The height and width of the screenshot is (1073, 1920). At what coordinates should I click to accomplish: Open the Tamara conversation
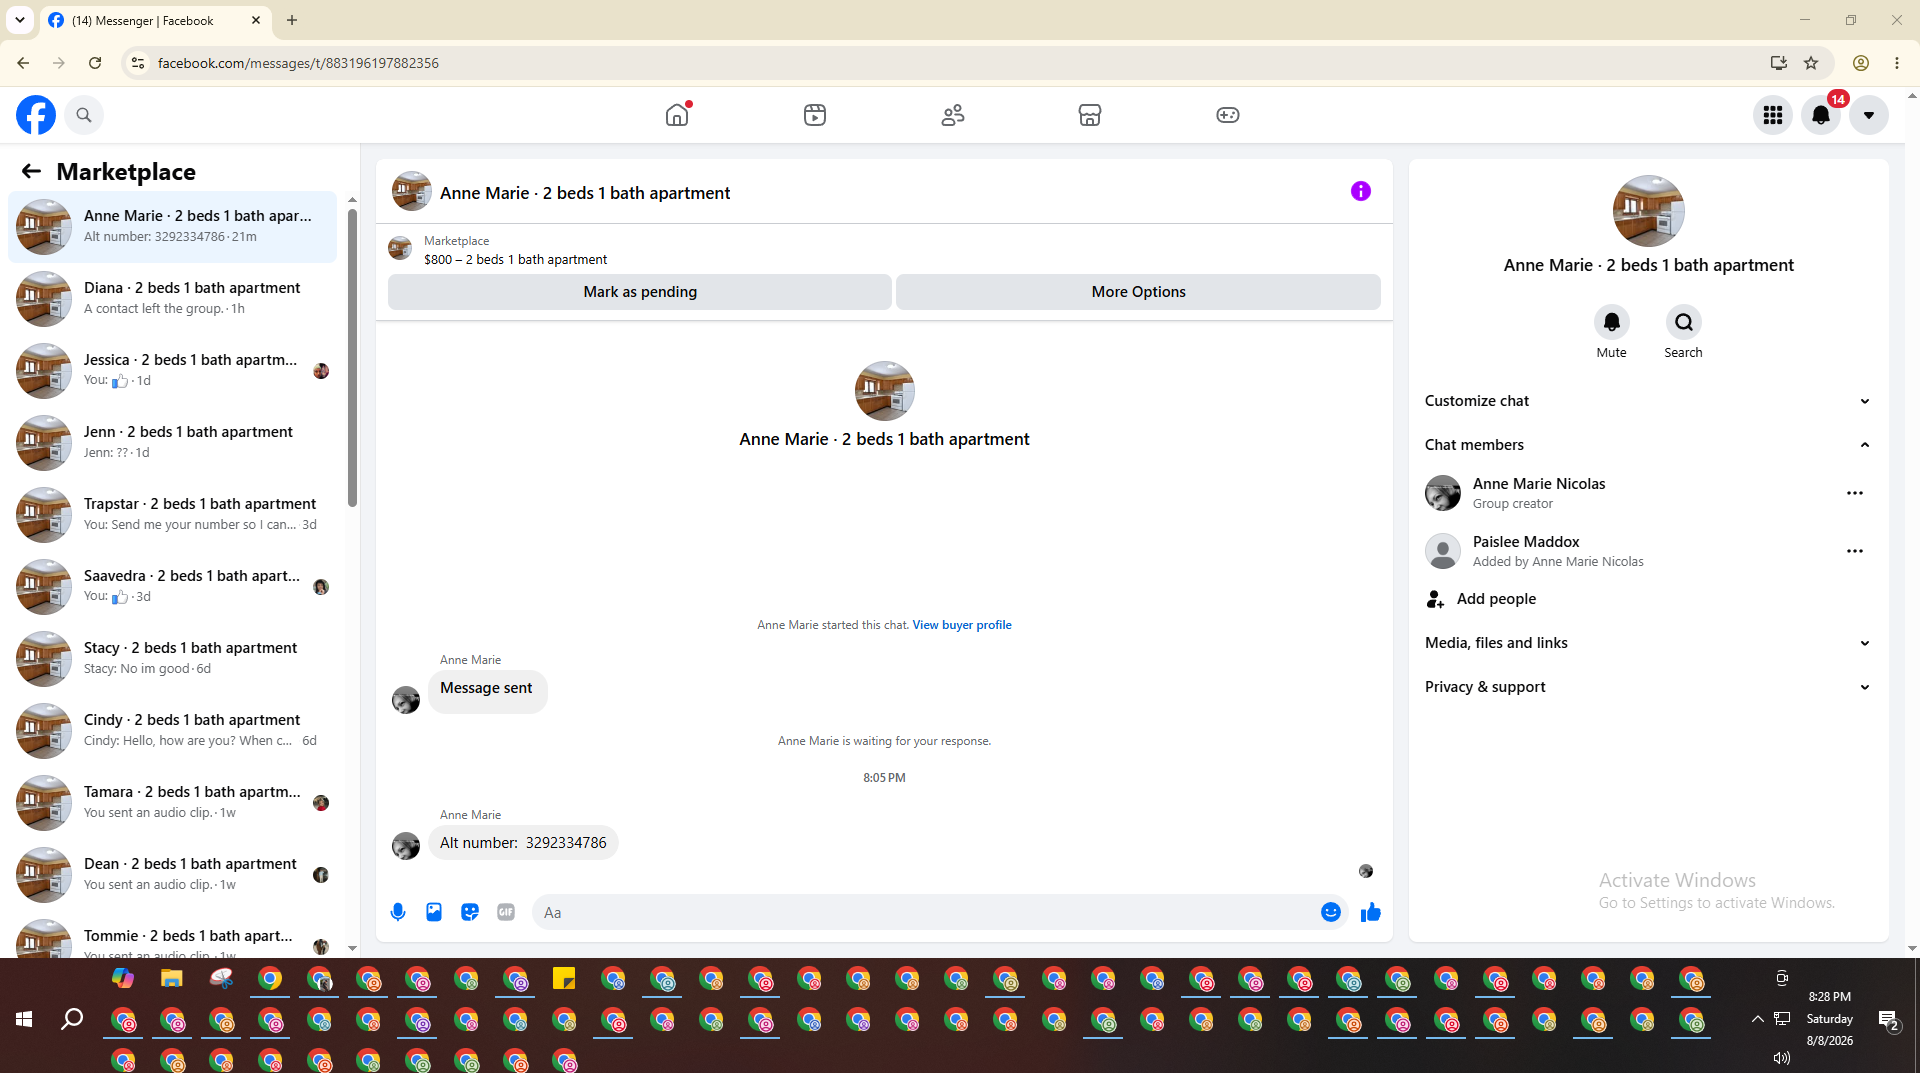tap(173, 803)
